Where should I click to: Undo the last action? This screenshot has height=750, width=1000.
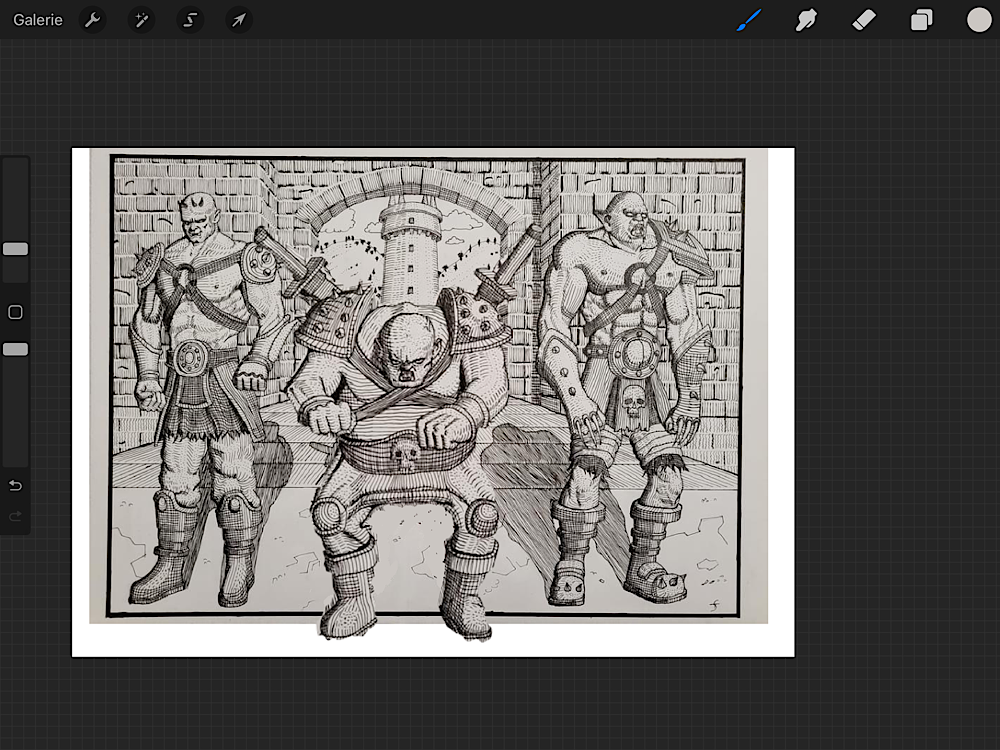pyautogui.click(x=15, y=486)
